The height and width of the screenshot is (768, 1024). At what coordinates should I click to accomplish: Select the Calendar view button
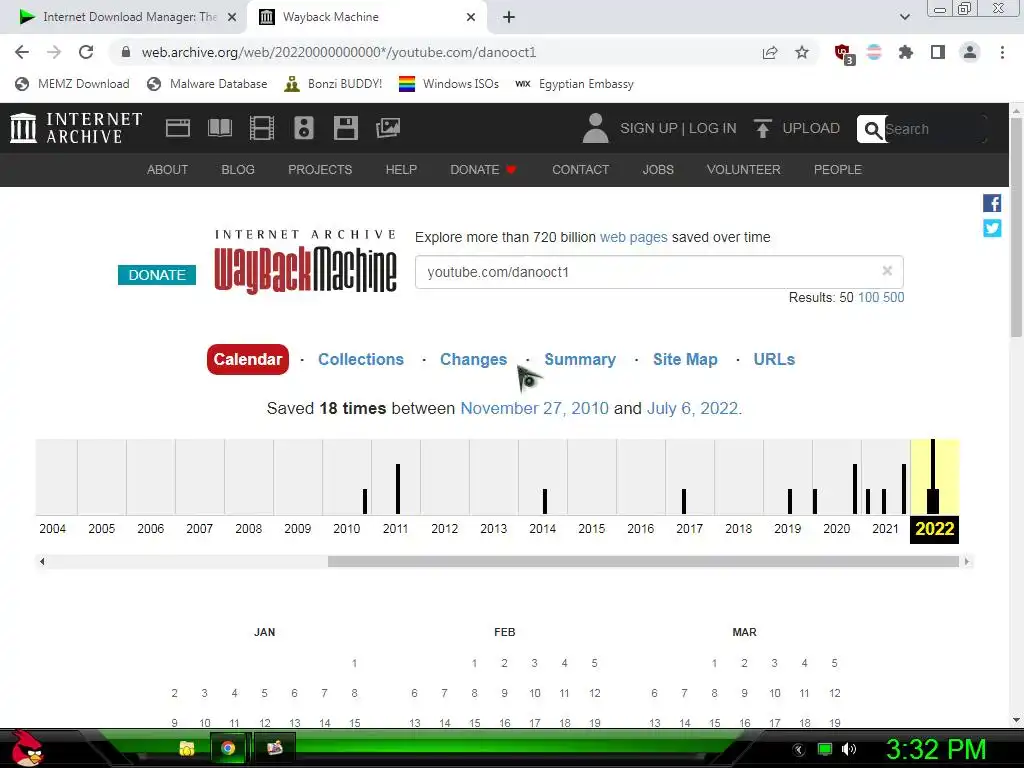[248, 359]
